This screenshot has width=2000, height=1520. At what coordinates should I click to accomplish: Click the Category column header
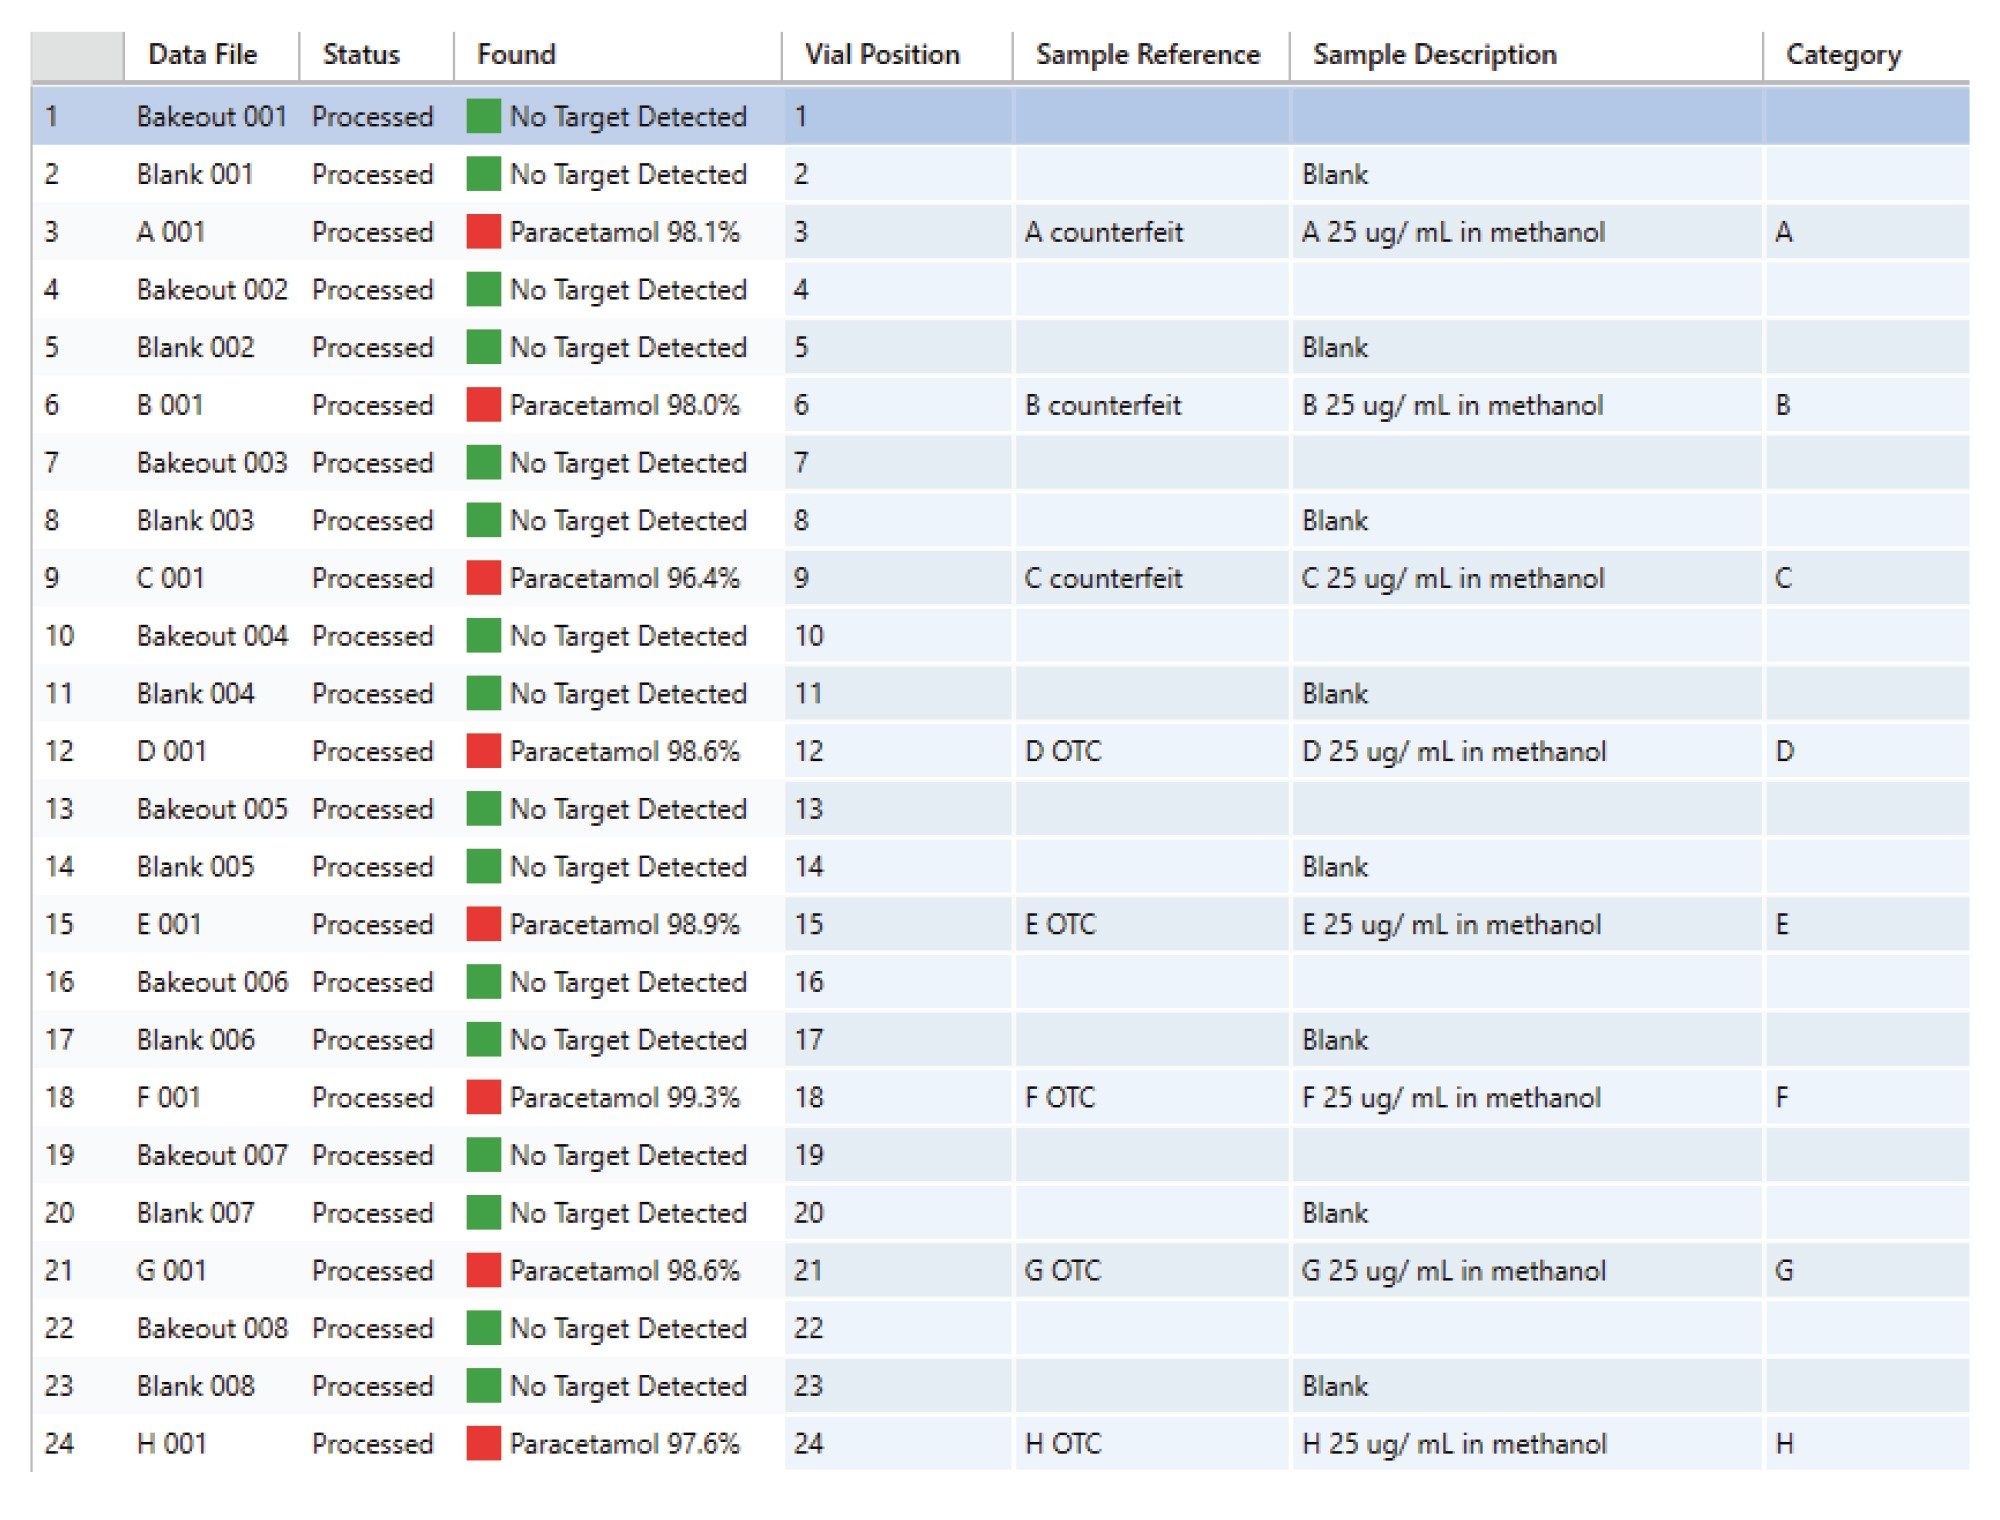(x=1843, y=55)
